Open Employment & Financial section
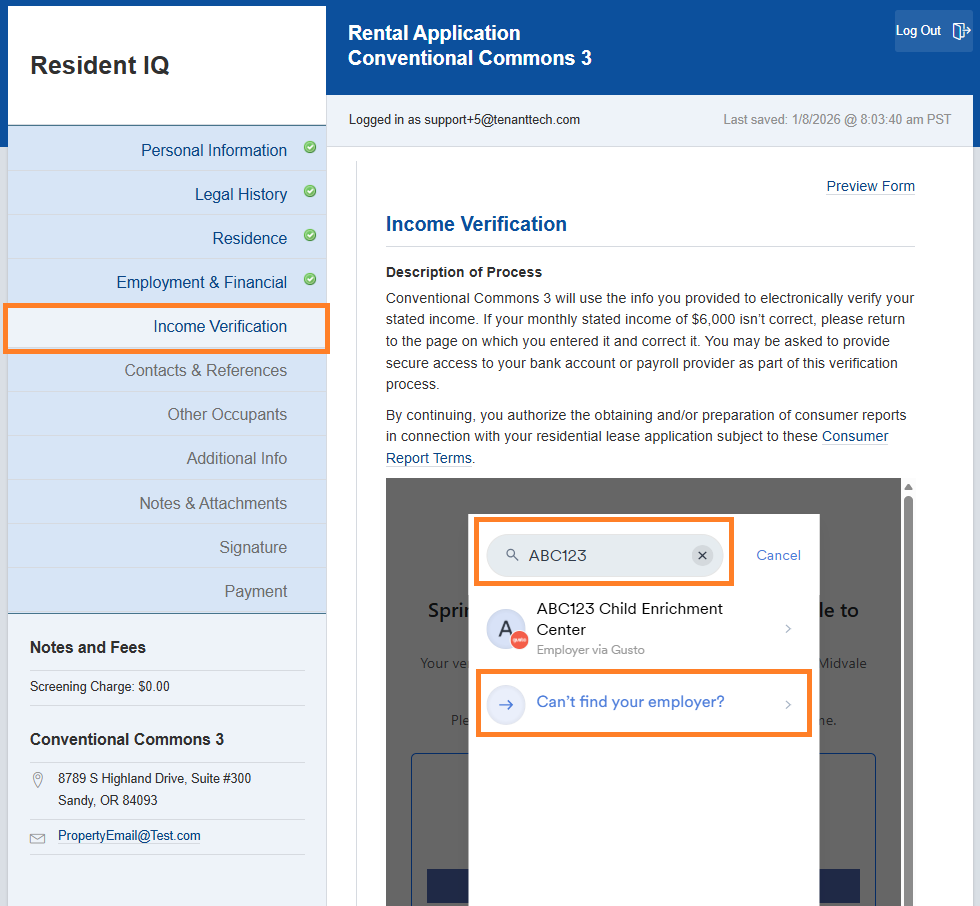Screen dimensions: 980x906 pos(201,282)
